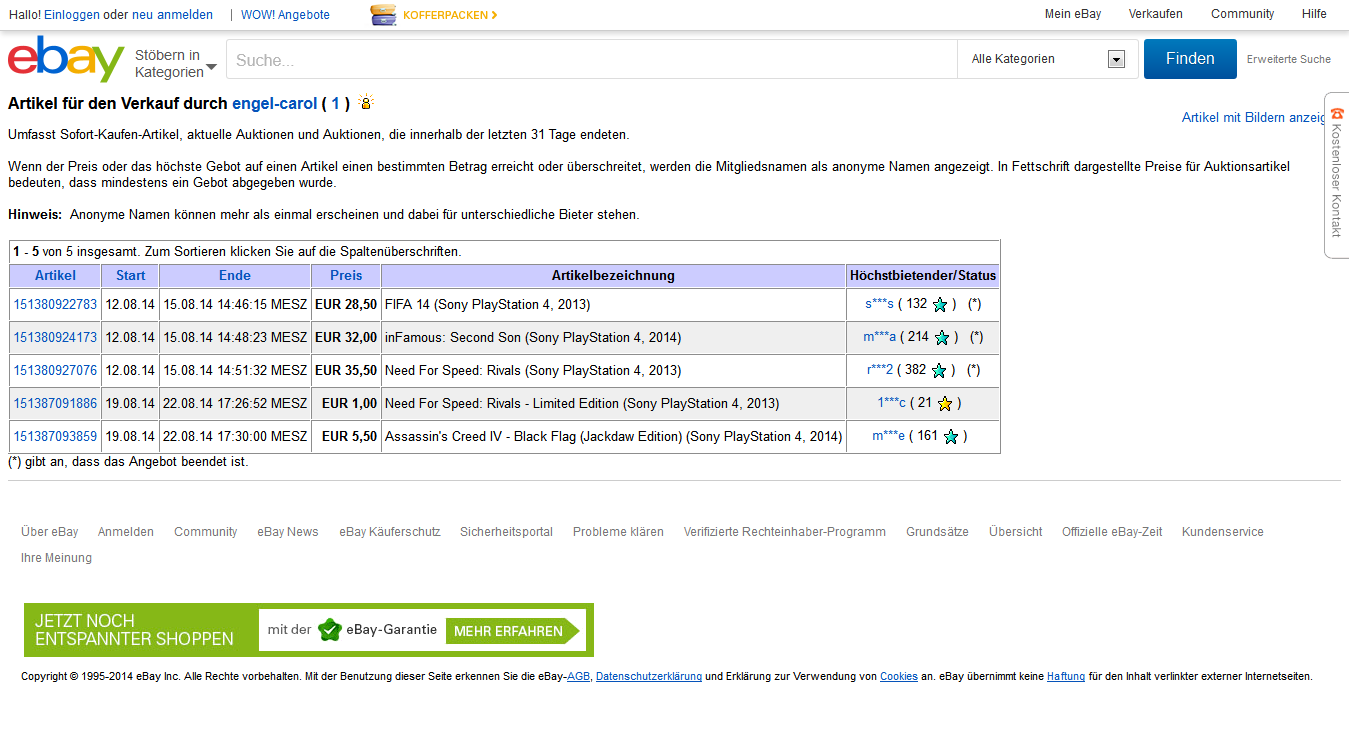Open the Mein eBay menu
Image resolution: width=1349 pixels, height=735 pixels.
pyautogui.click(x=1073, y=14)
